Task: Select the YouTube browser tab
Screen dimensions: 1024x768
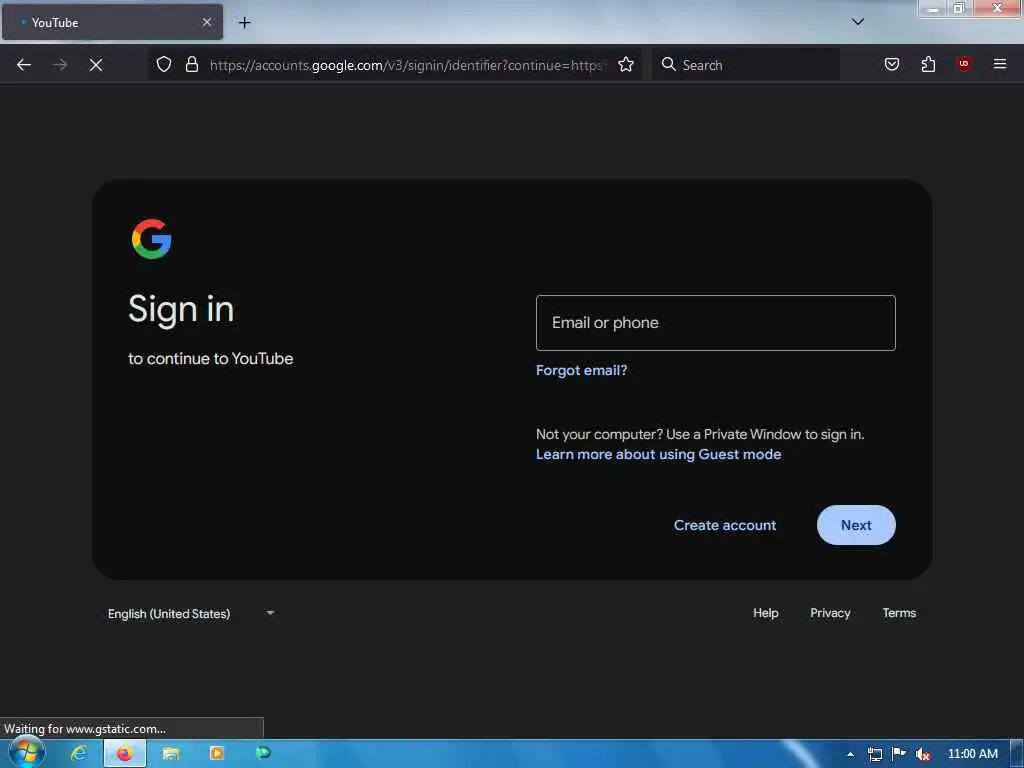Action: (112, 22)
